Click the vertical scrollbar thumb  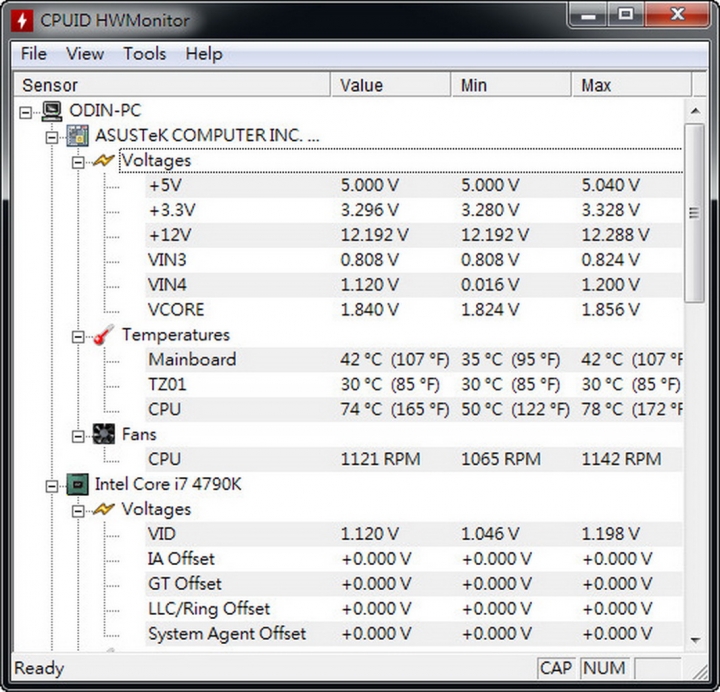695,213
